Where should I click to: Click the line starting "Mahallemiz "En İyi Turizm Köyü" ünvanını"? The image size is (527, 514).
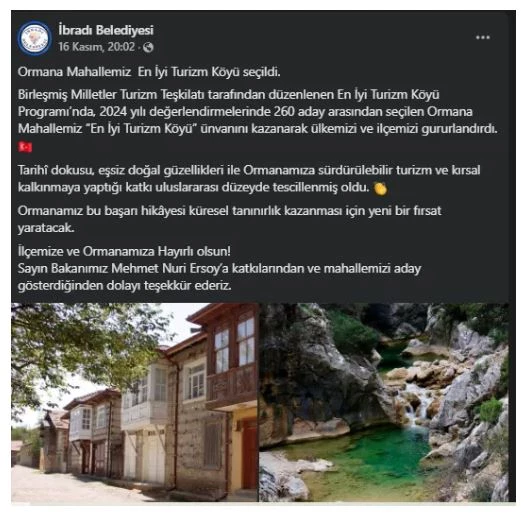[x=257, y=128]
